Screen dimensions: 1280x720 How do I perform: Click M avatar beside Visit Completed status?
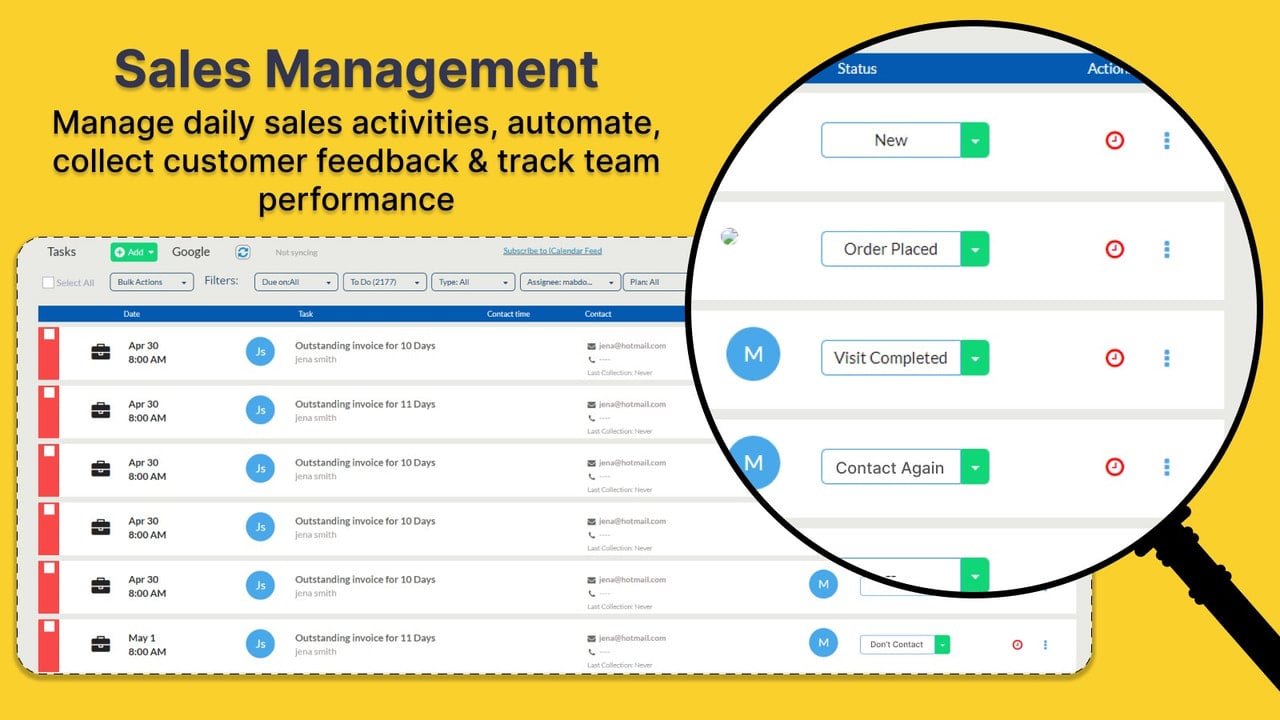click(x=753, y=354)
